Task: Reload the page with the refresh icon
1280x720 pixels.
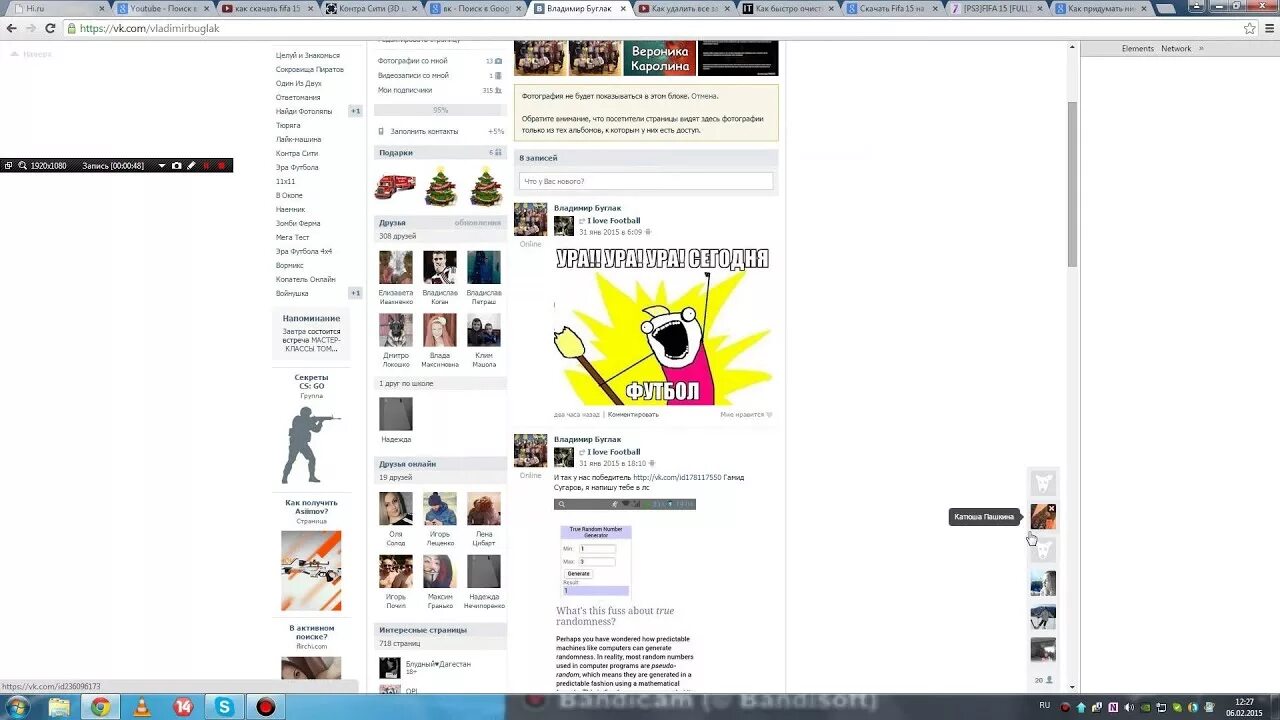Action: point(52,28)
